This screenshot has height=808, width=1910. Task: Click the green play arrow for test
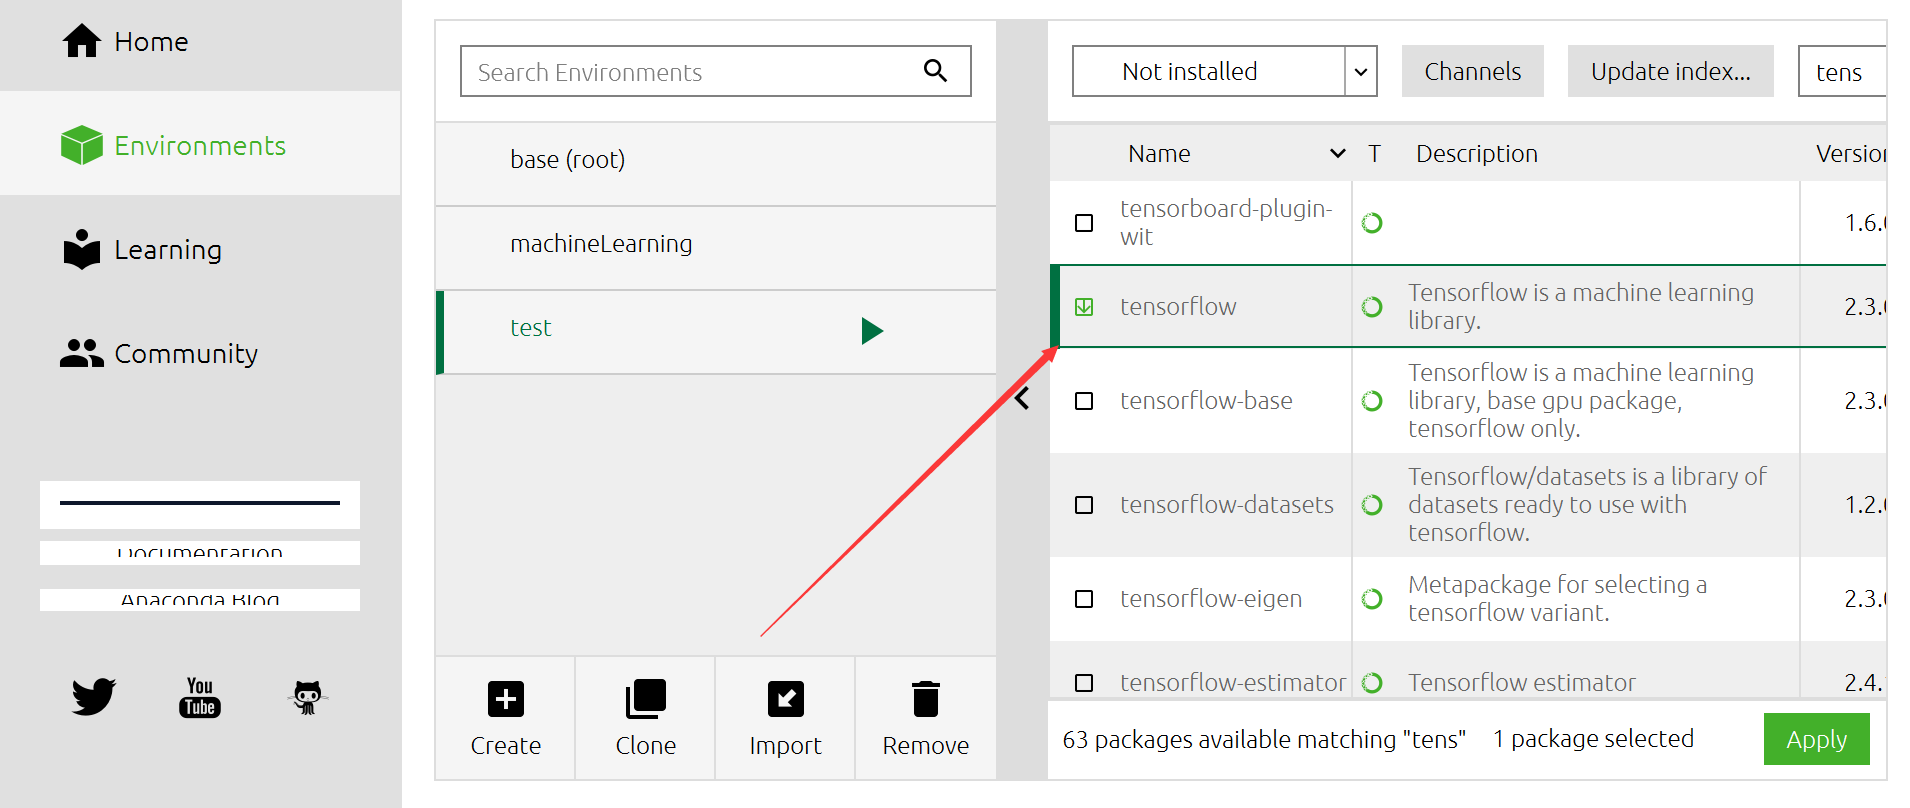(x=872, y=330)
